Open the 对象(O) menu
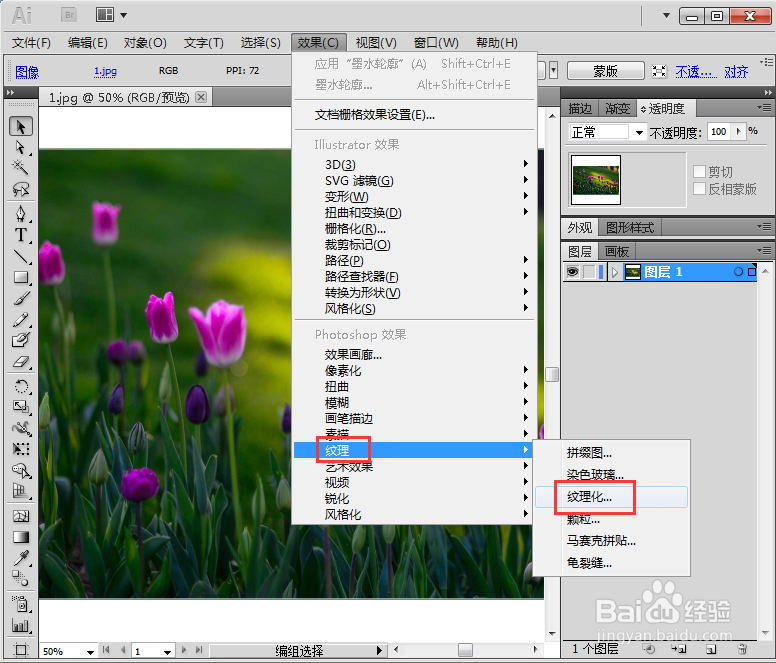776x663 pixels. (x=145, y=43)
